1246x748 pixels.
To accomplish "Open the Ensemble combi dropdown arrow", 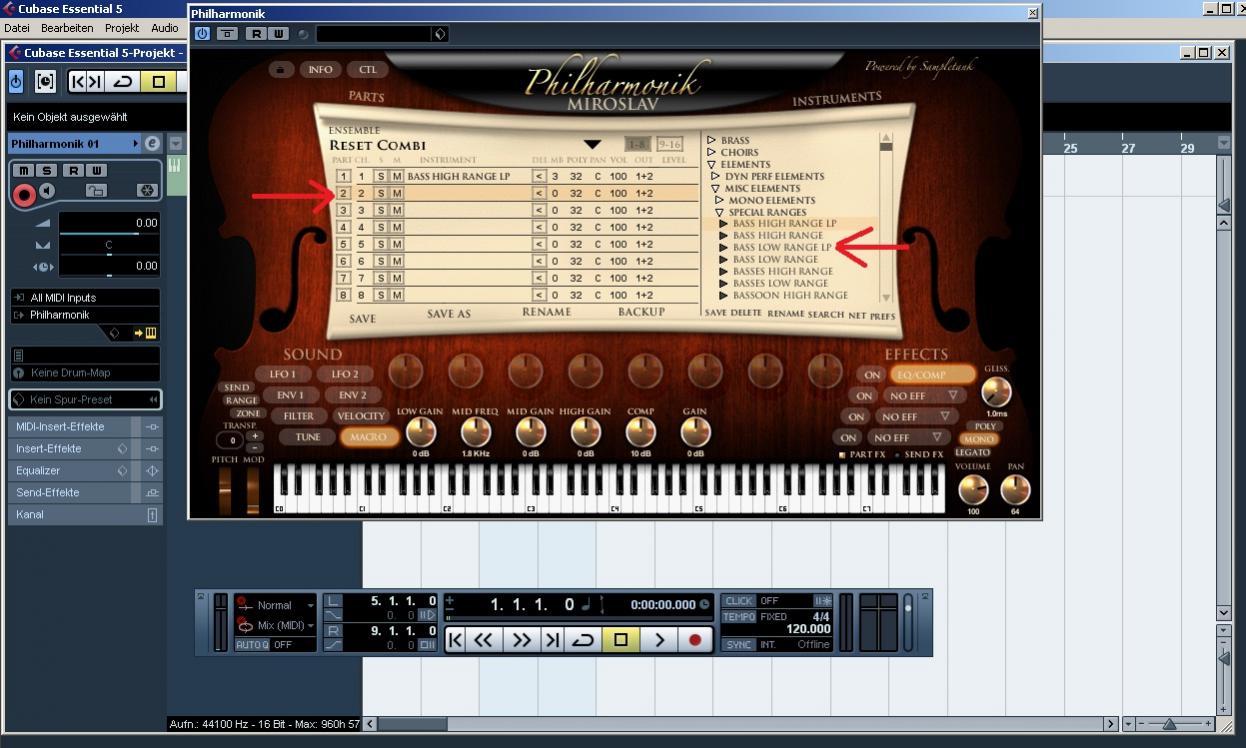I will pos(592,145).
